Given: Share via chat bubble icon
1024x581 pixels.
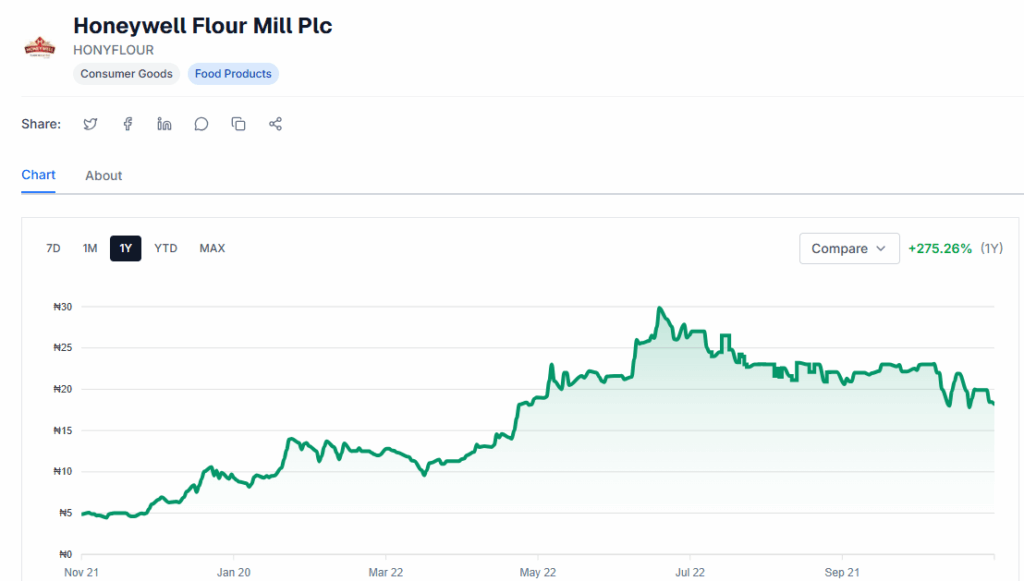Looking at the screenshot, I should coord(201,124).
